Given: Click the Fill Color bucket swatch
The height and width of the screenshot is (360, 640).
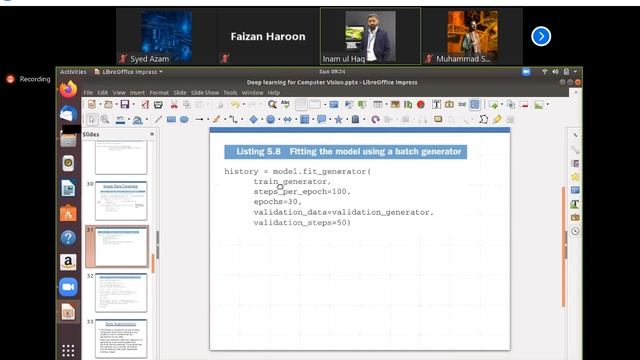Looking at the screenshot, I should (138, 120).
